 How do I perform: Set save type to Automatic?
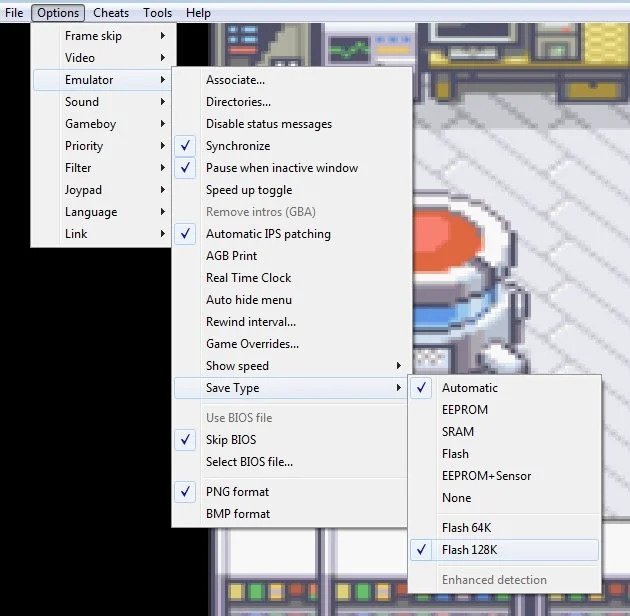(469, 388)
